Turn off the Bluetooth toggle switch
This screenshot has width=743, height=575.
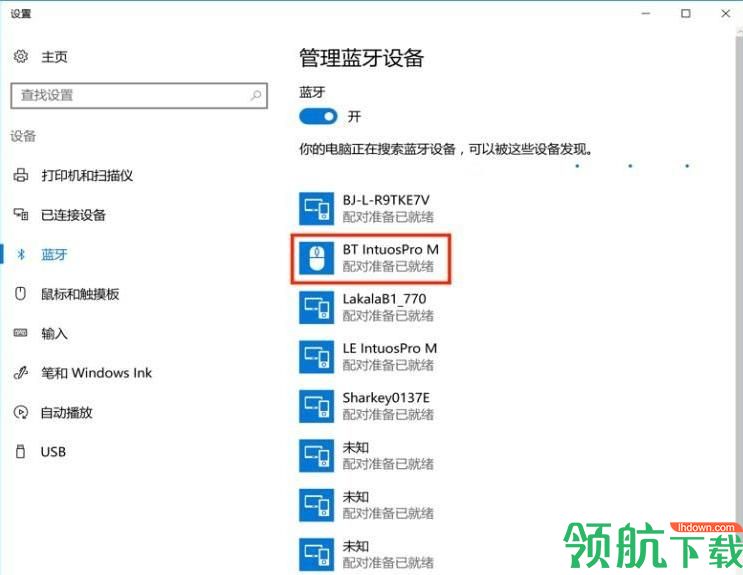(x=318, y=116)
